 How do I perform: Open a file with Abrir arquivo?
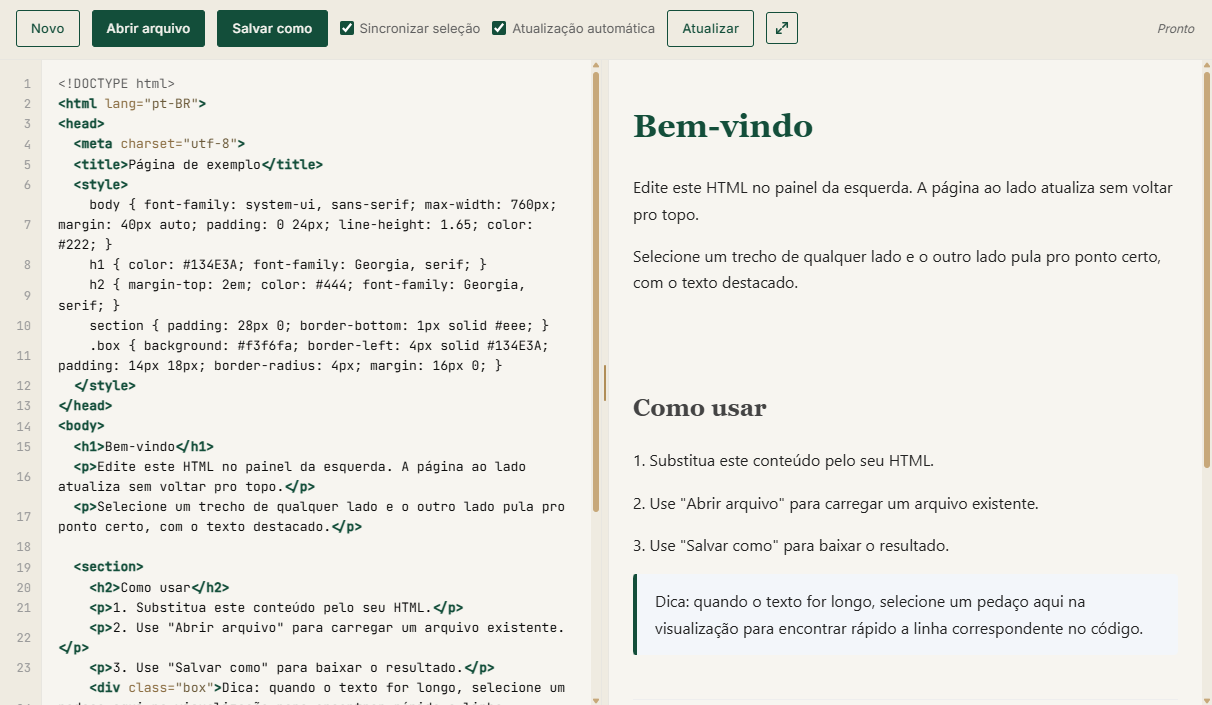[148, 28]
